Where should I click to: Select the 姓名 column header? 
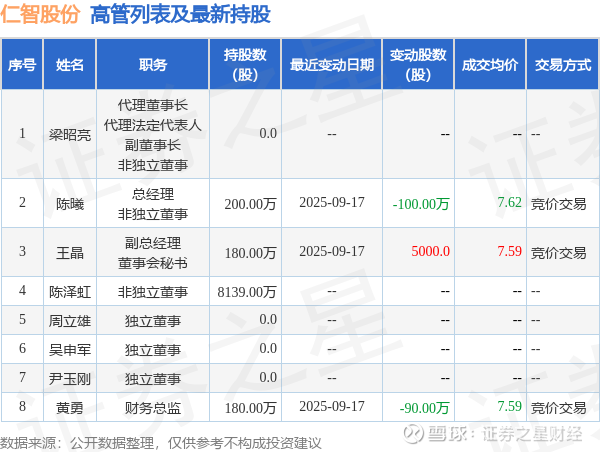coord(70,65)
